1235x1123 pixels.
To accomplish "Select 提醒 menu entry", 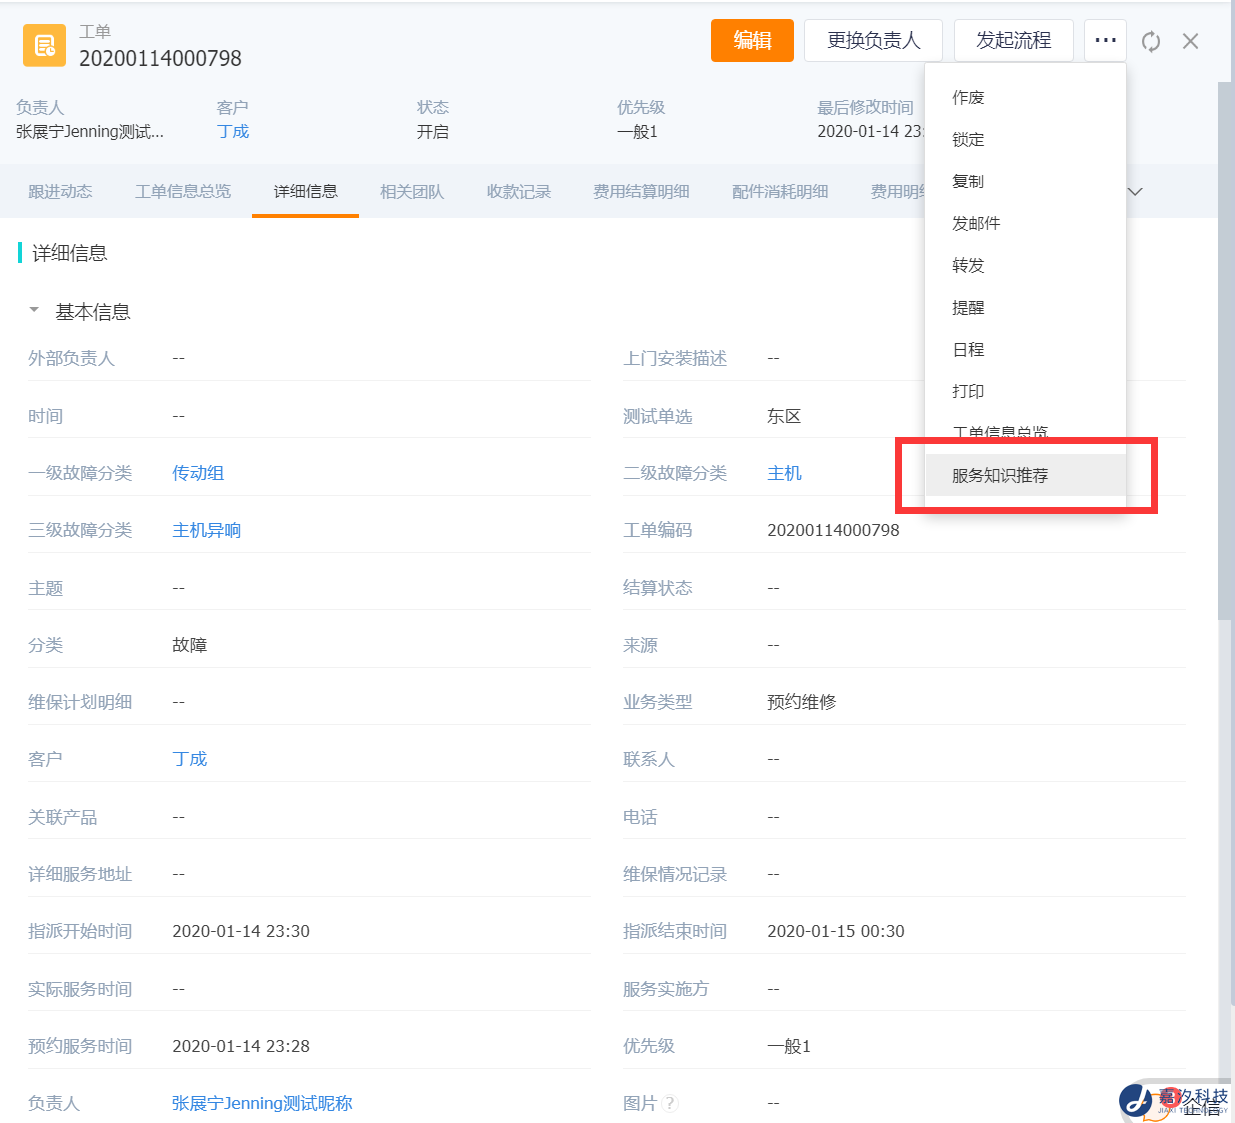I will [x=1025, y=307].
